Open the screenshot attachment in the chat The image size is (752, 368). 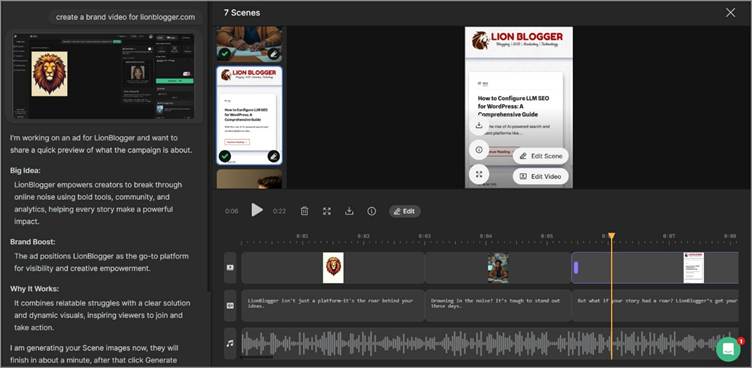(x=104, y=76)
